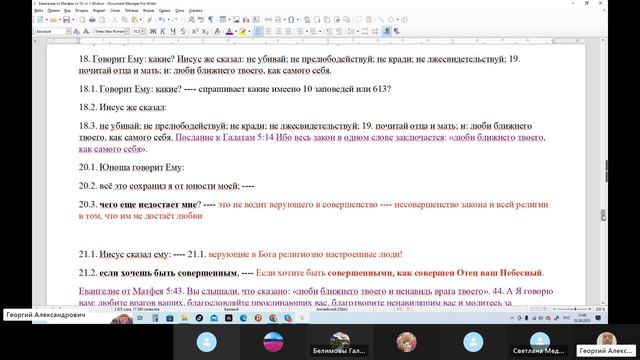The image size is (640, 360).
Task: Toggle Strikethrough formatting
Action: tap(183, 31)
